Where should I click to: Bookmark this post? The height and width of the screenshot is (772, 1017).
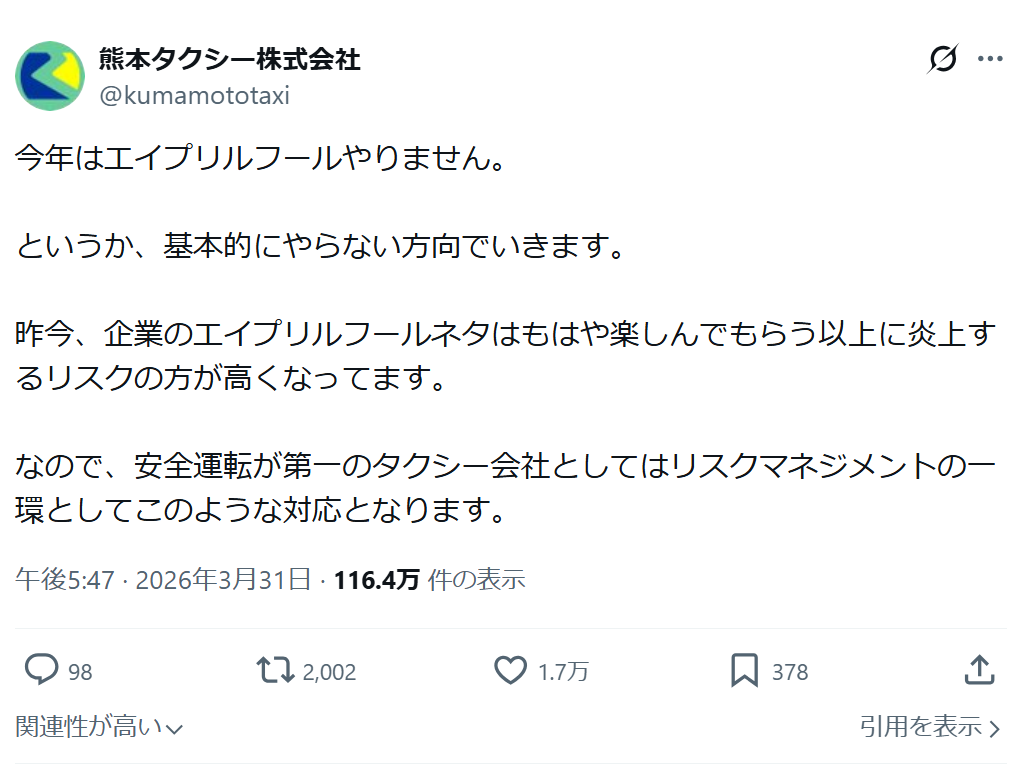(x=744, y=670)
